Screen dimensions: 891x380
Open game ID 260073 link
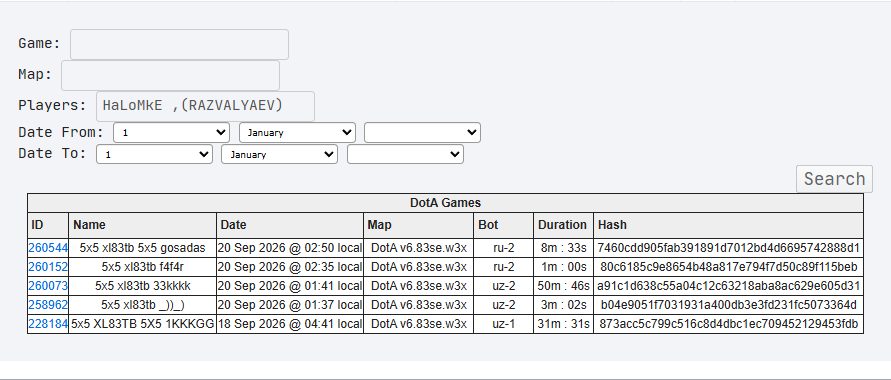point(48,286)
